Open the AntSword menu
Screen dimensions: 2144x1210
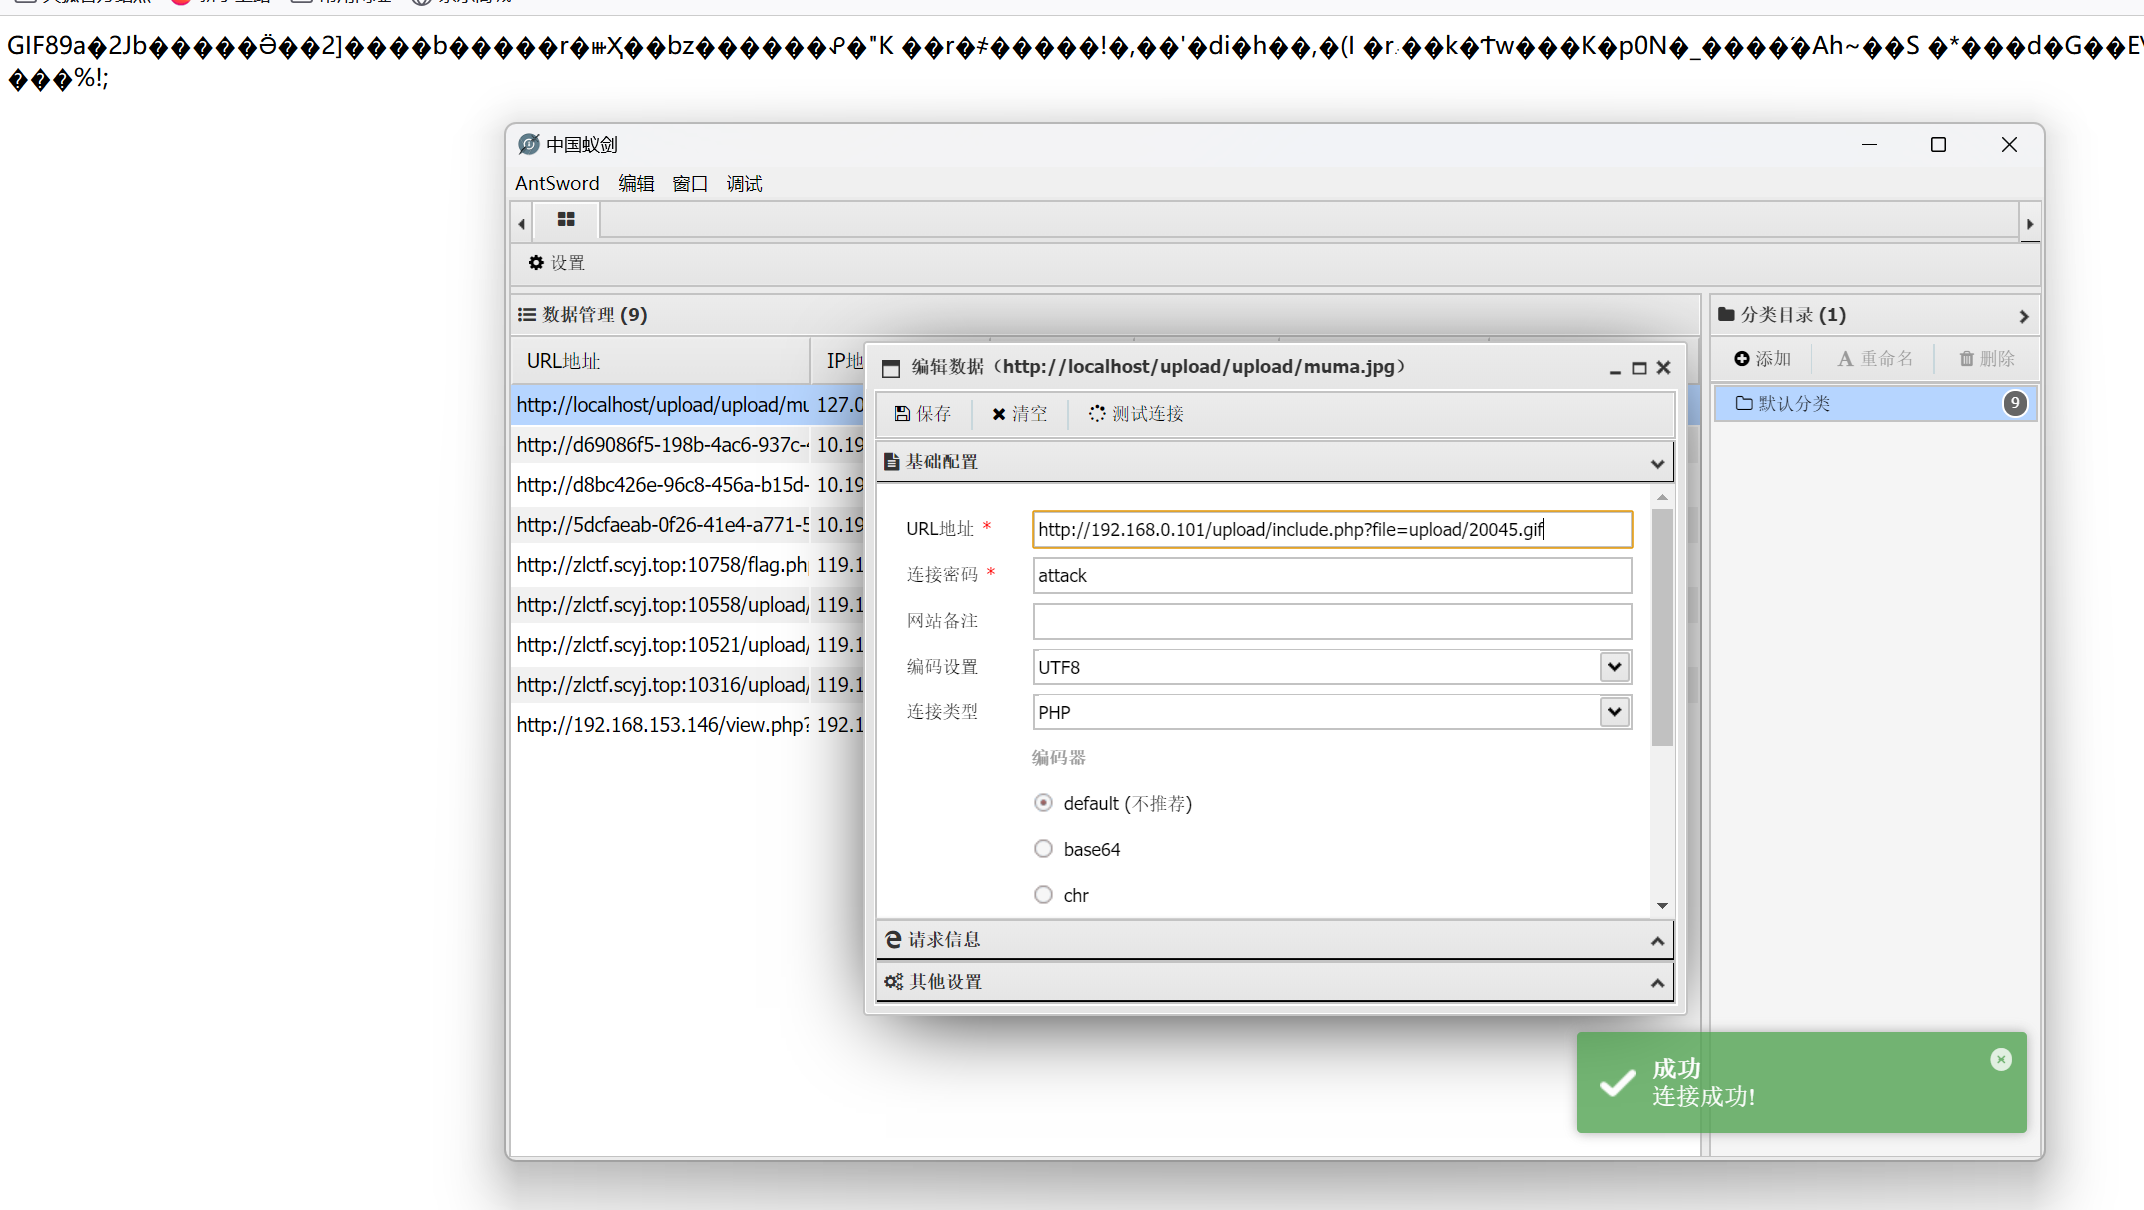point(557,184)
